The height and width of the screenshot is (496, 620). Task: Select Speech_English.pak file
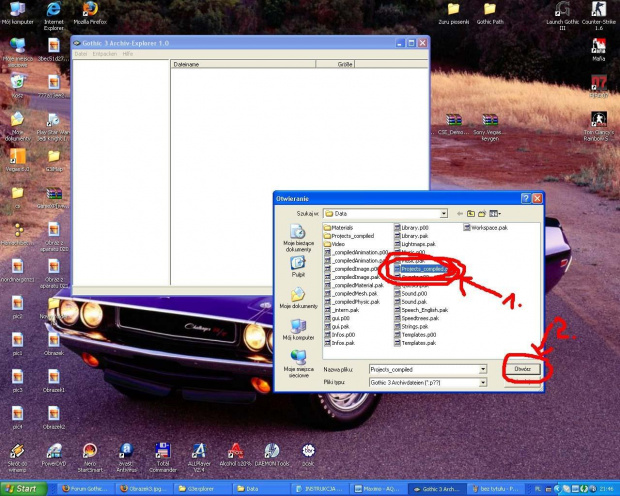tap(421, 310)
